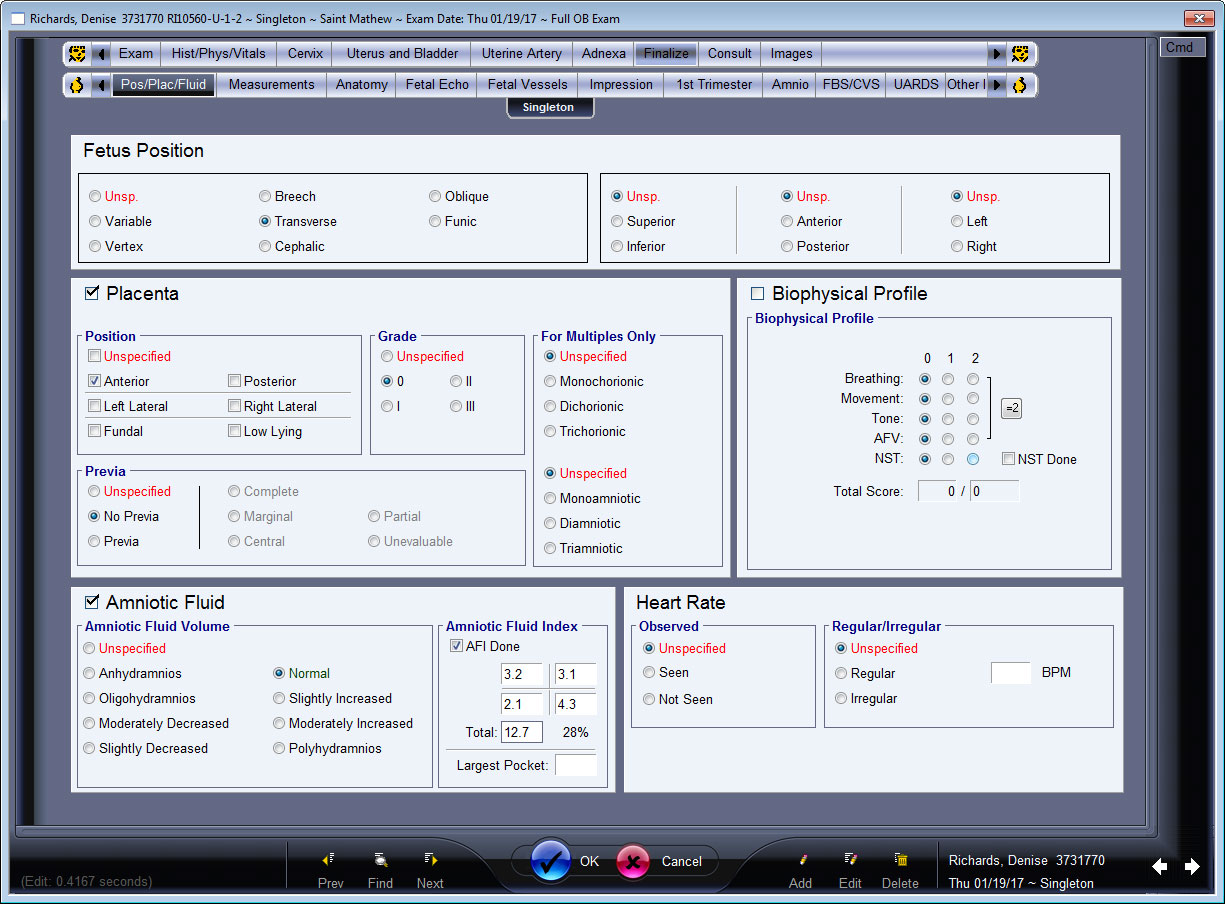Open the Cervix tab
1225x904 pixels.
point(306,54)
